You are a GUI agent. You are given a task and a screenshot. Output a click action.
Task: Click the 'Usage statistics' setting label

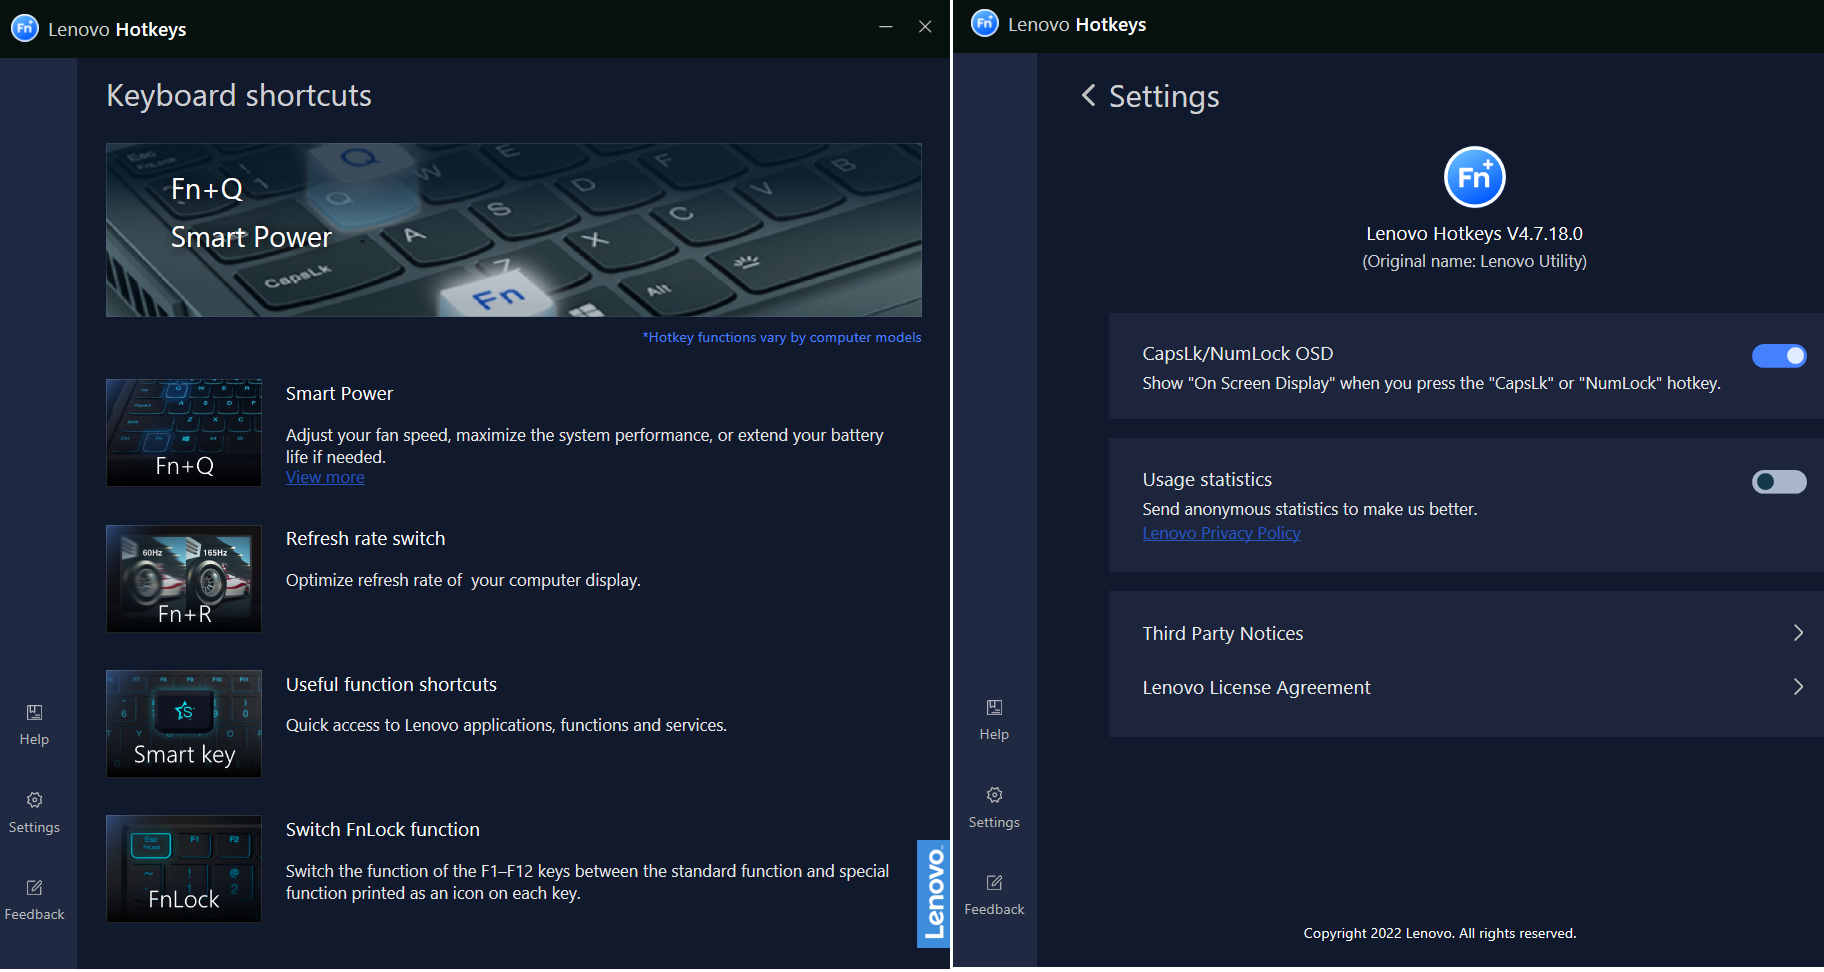tap(1207, 480)
